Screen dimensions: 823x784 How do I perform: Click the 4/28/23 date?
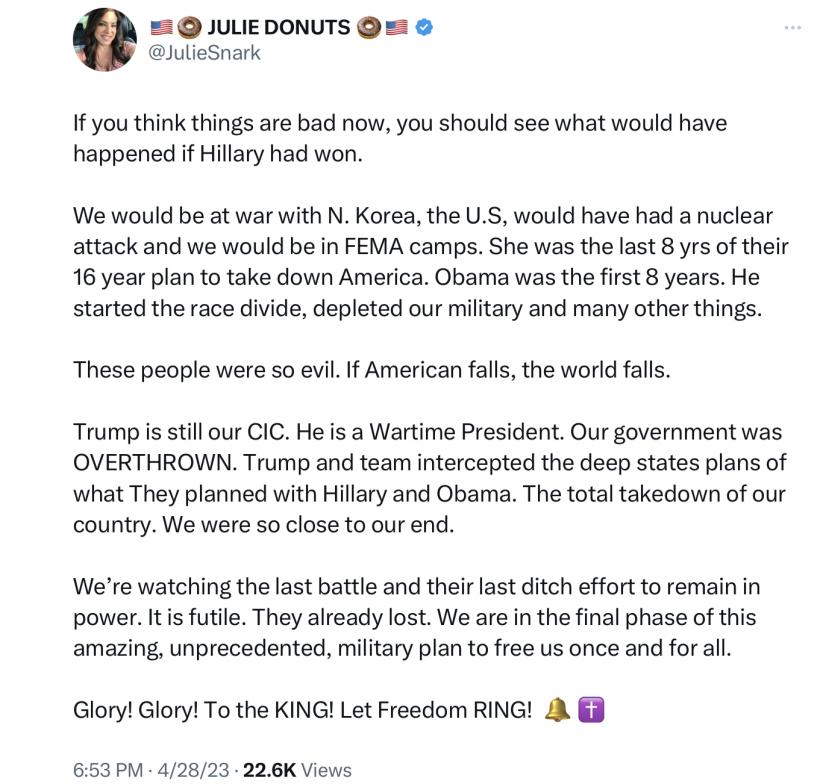(x=193, y=770)
